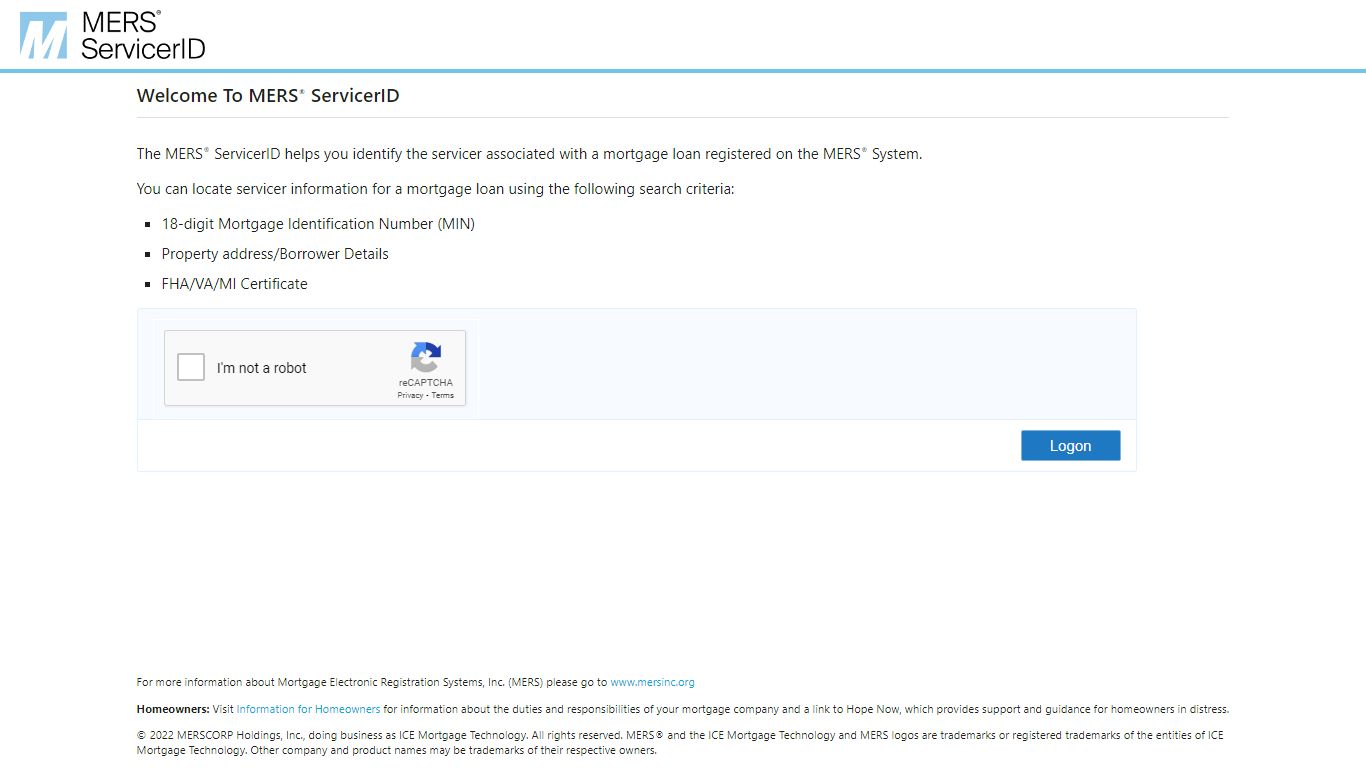Click the Property address/Borrower Details bullet
The height and width of the screenshot is (768, 1366).
coord(275,254)
